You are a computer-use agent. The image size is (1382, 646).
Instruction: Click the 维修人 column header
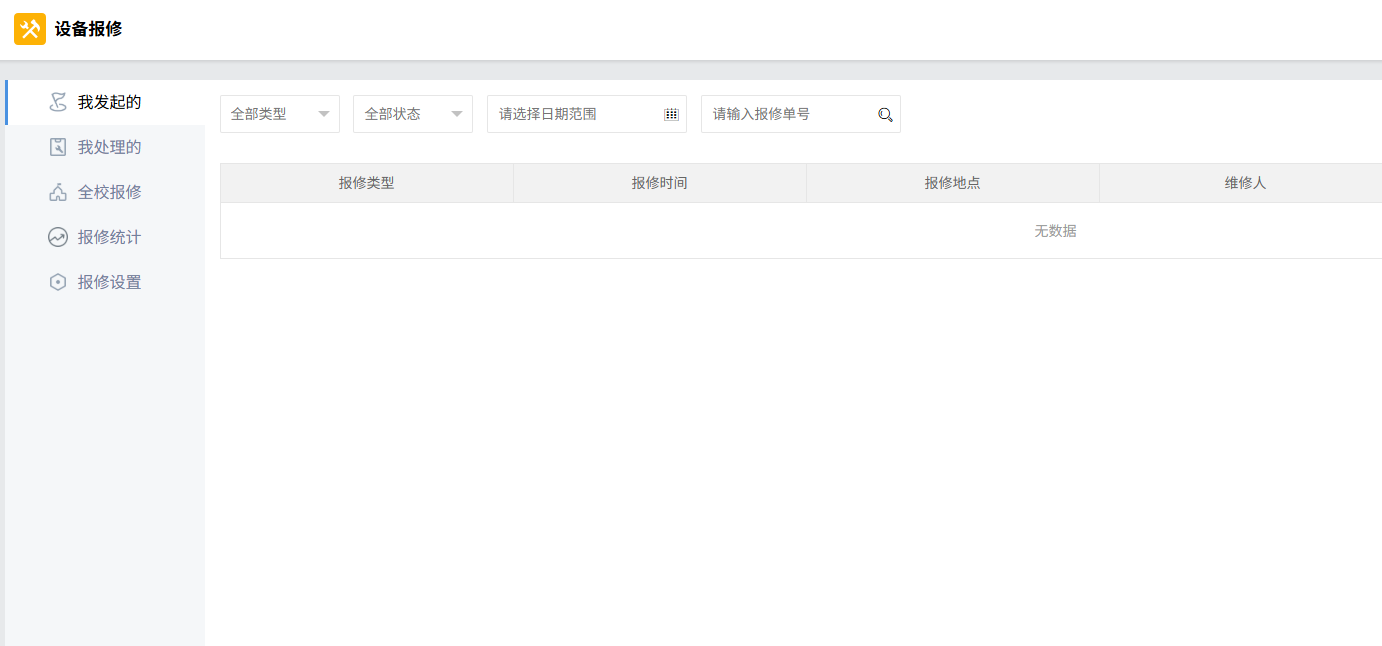(1245, 183)
